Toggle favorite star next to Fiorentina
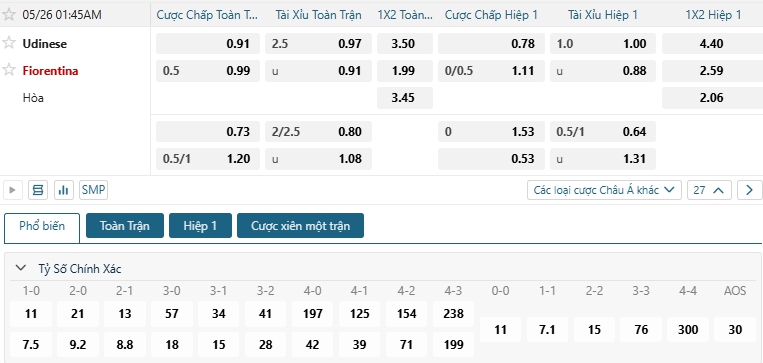This screenshot has width=763, height=363. pos(8,70)
